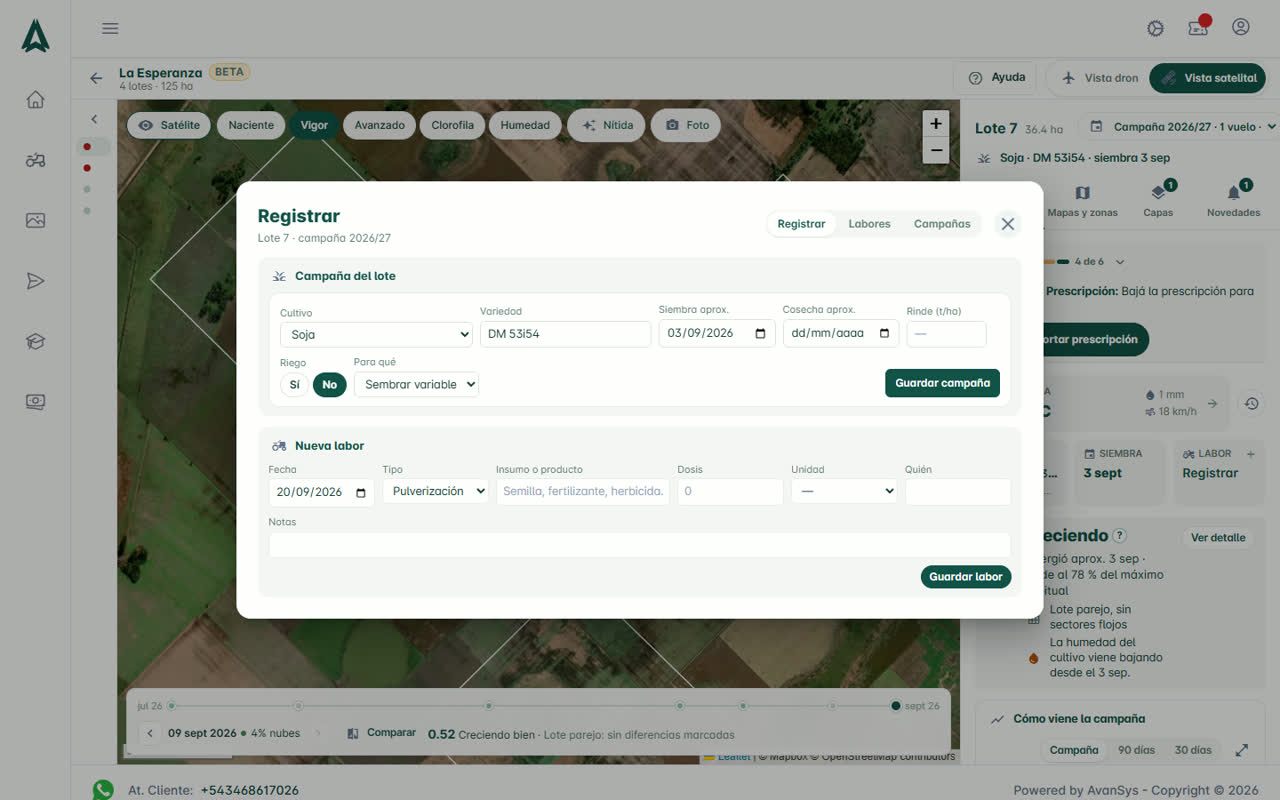
Task: Go back from La Esperanza
Action: click(x=96, y=78)
